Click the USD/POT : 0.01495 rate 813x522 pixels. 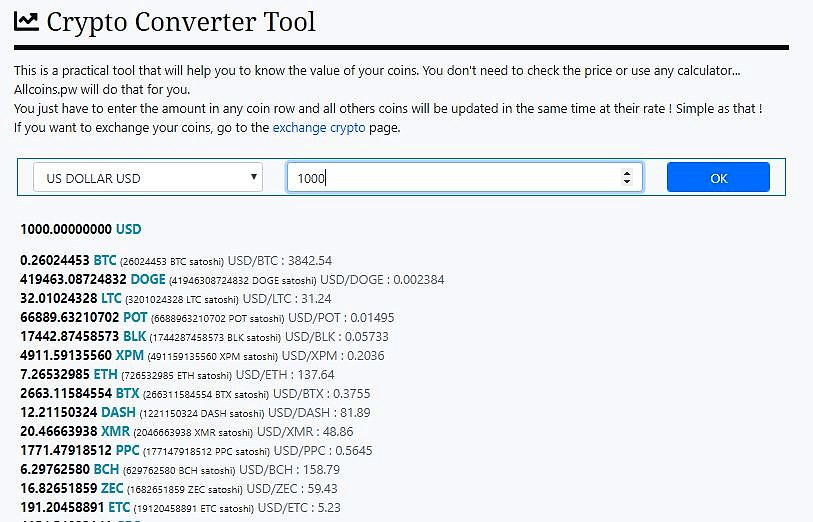341,318
